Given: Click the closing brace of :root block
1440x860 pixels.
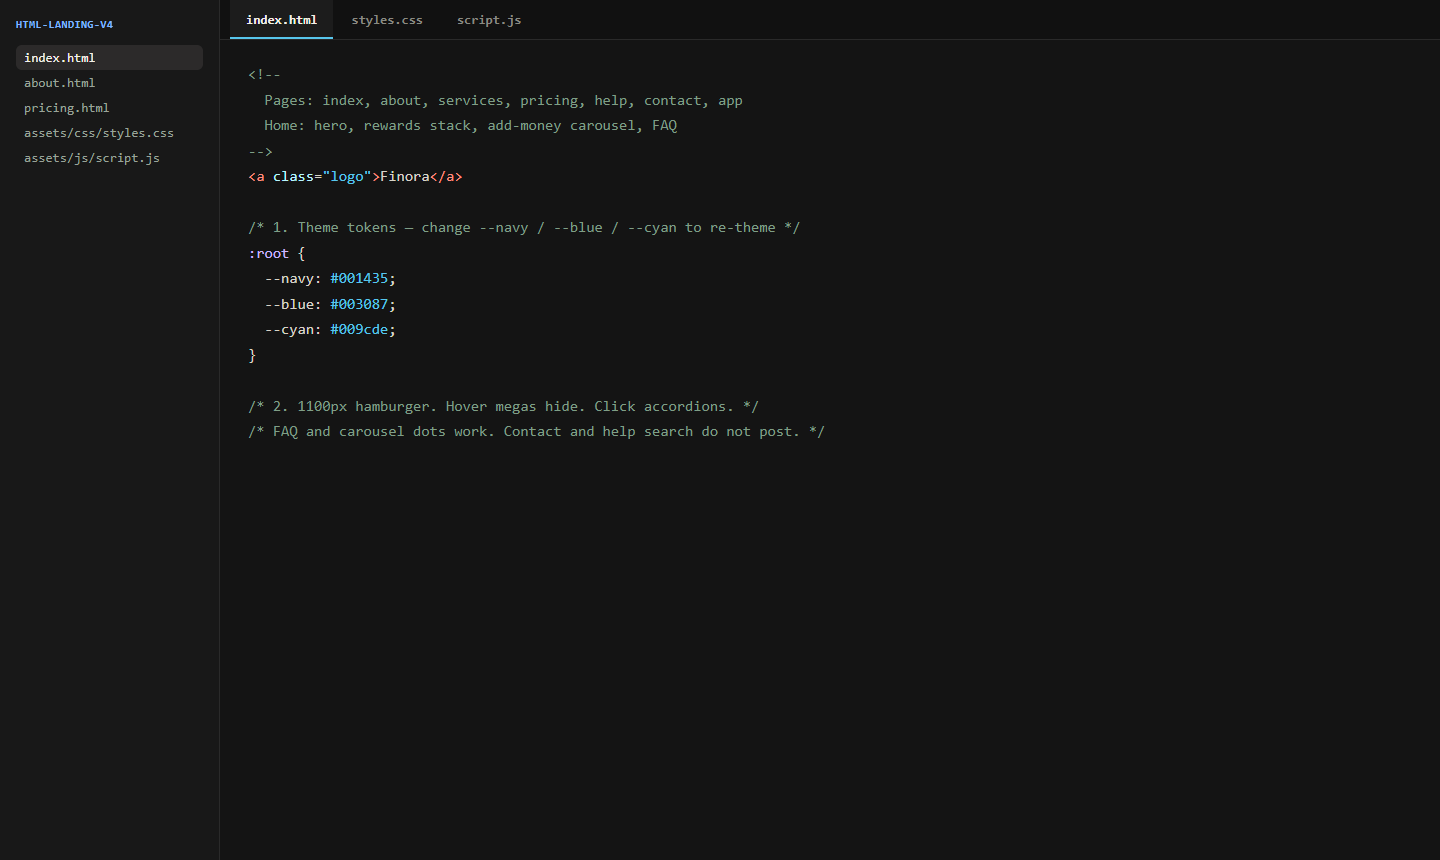Looking at the screenshot, I should [252, 356].
